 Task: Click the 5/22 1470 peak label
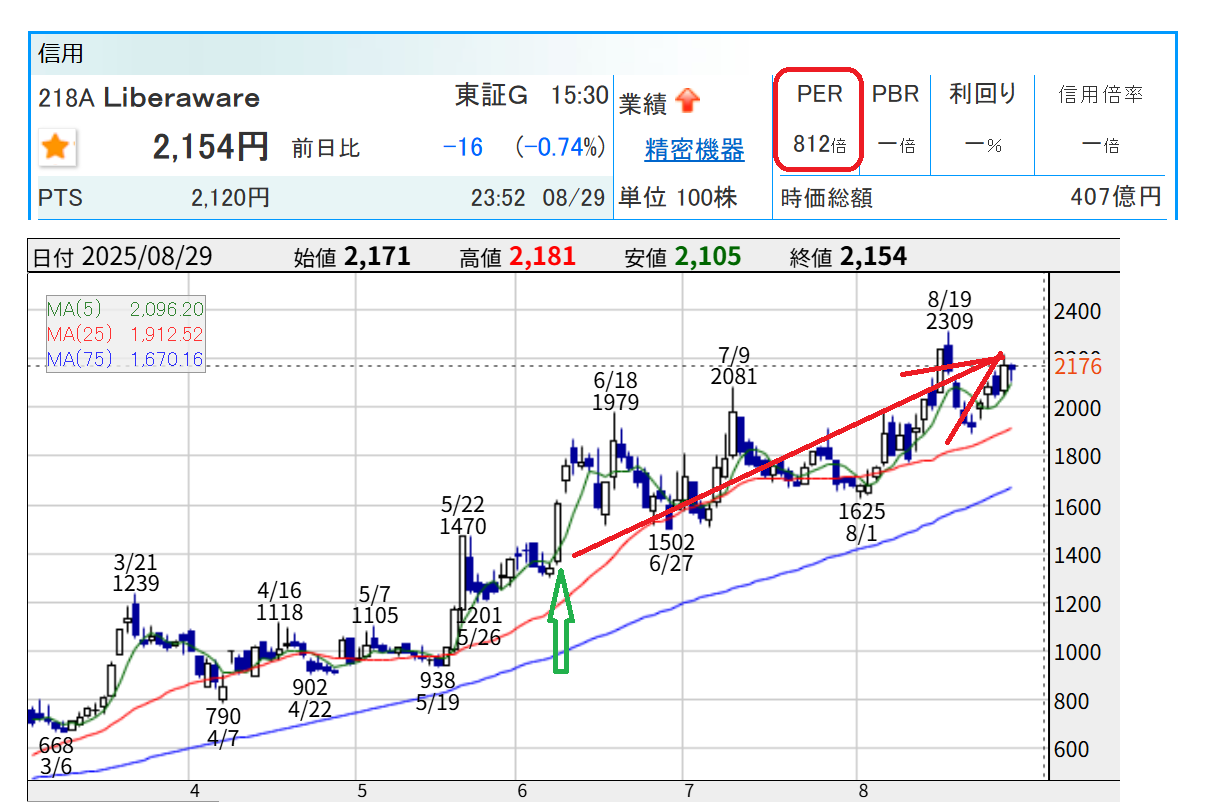[x=462, y=515]
